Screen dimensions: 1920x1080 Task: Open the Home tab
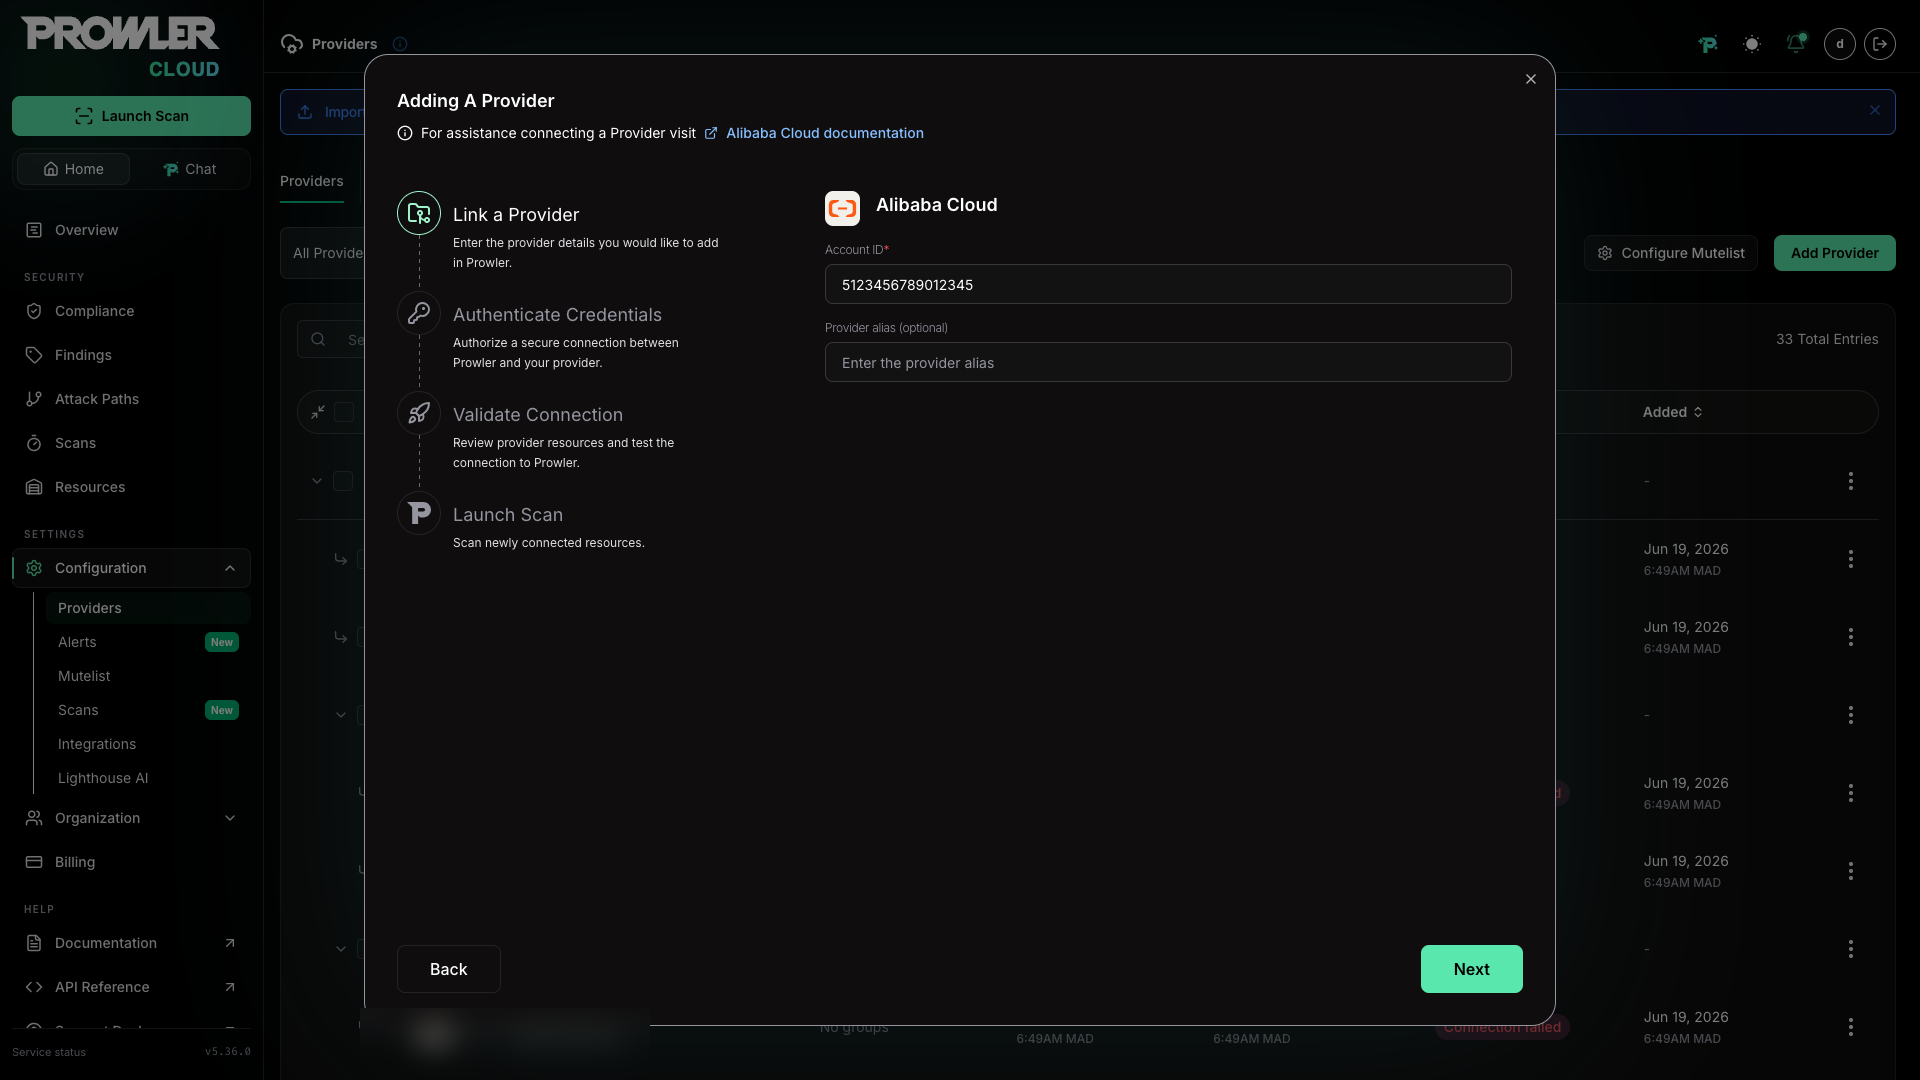tap(73, 169)
